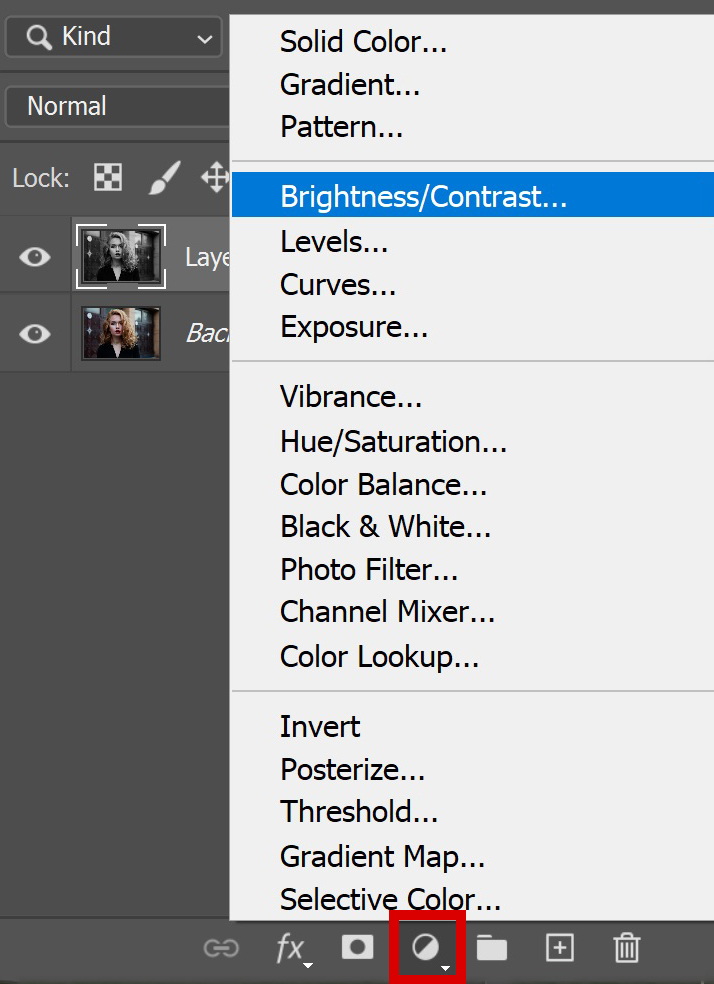
Task: Open the fx layer style menu
Action: point(293,949)
